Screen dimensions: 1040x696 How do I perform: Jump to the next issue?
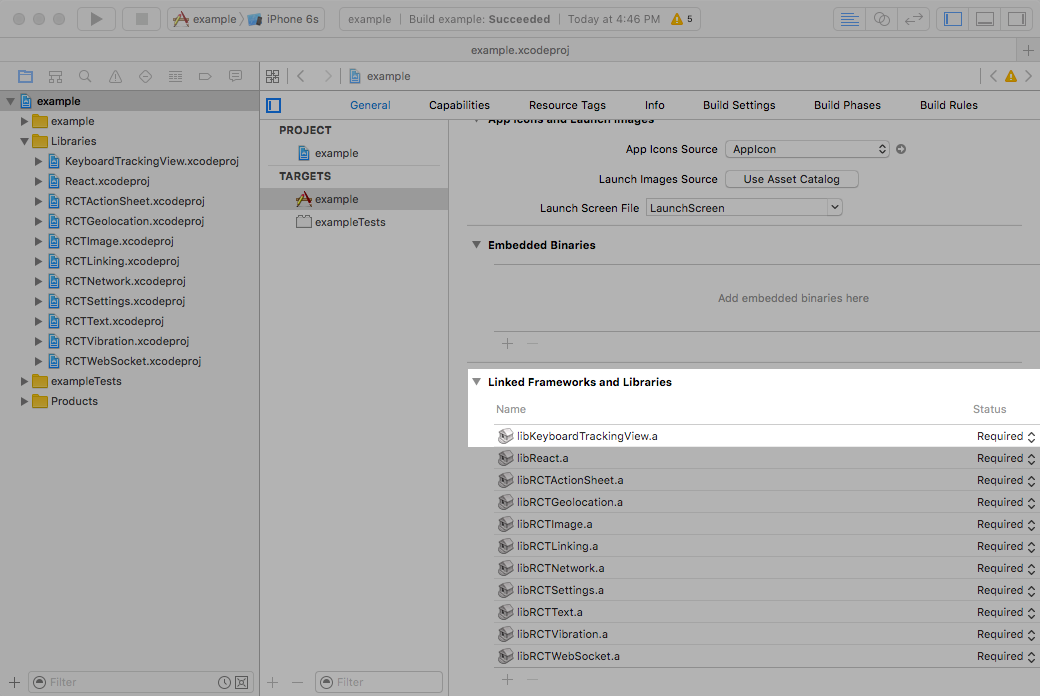point(1029,76)
